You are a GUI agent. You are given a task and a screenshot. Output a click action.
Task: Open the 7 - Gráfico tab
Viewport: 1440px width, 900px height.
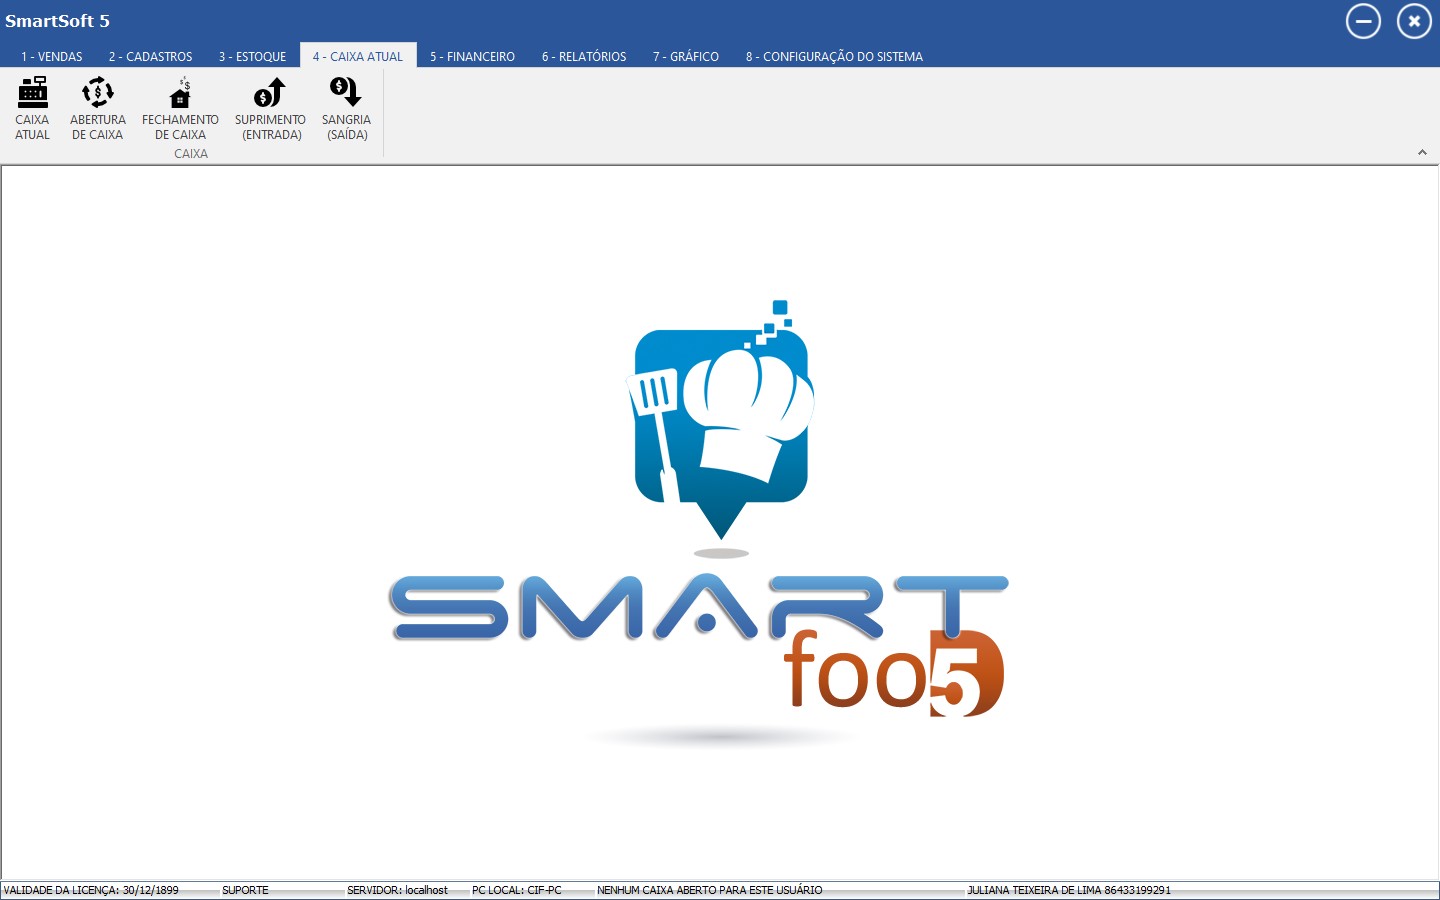click(x=686, y=57)
